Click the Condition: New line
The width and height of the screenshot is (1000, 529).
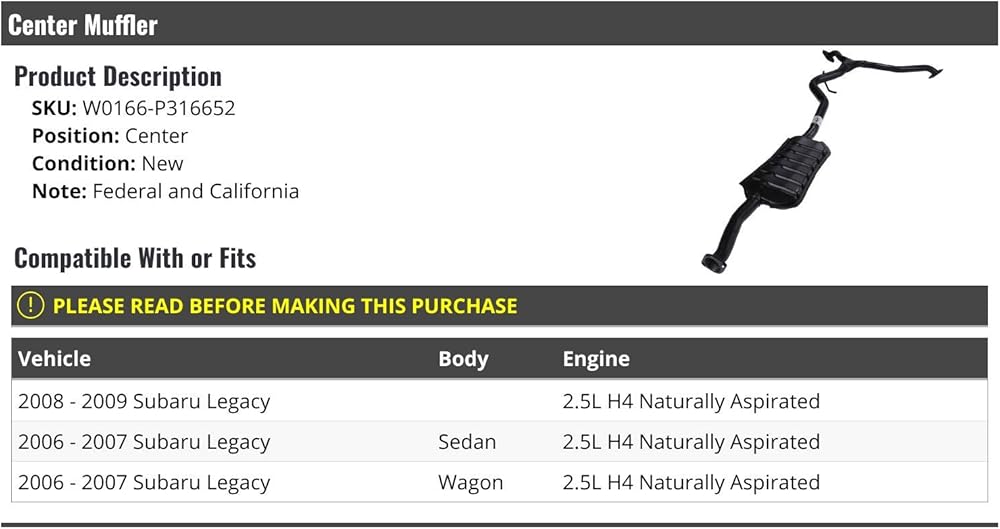(x=108, y=163)
